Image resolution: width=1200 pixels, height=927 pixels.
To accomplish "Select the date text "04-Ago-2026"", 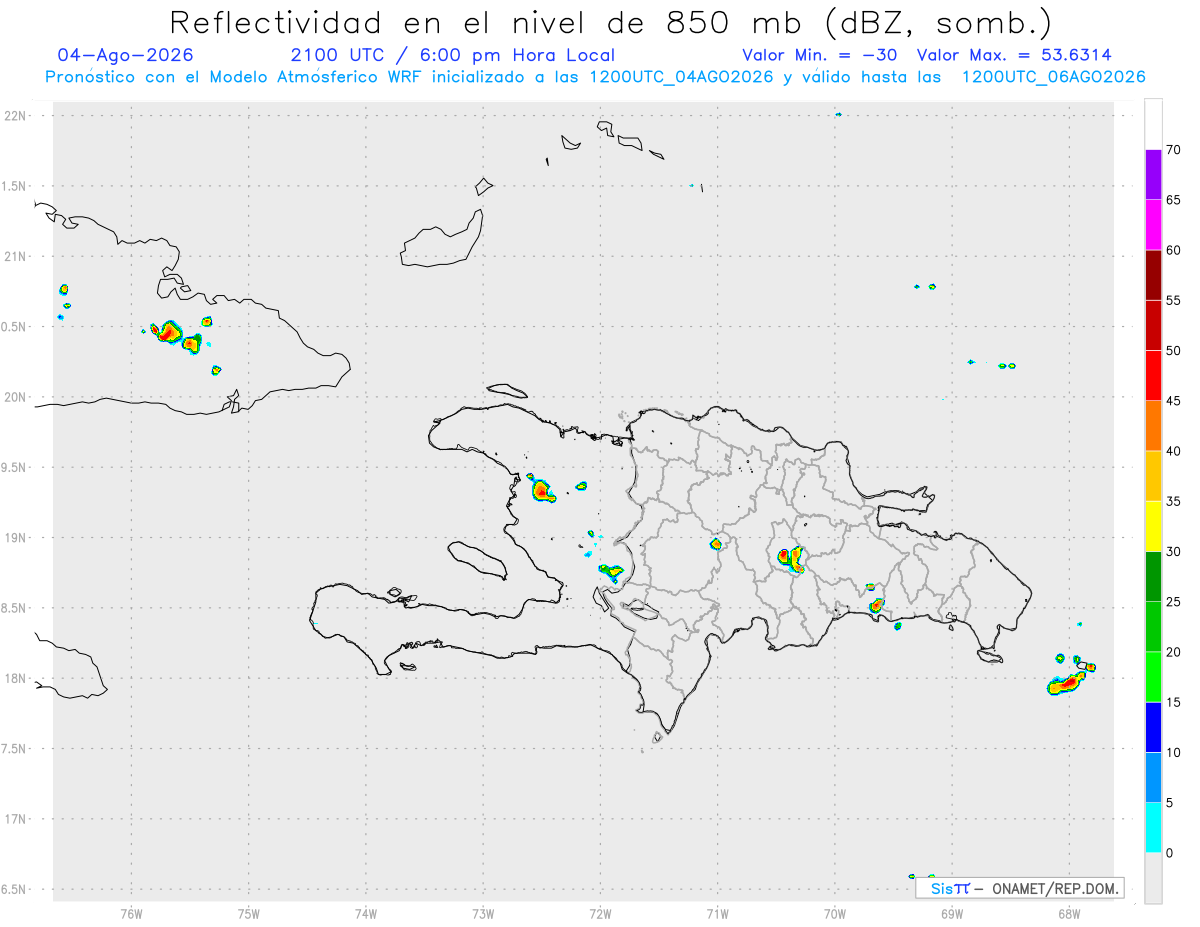I will pyautogui.click(x=126, y=55).
